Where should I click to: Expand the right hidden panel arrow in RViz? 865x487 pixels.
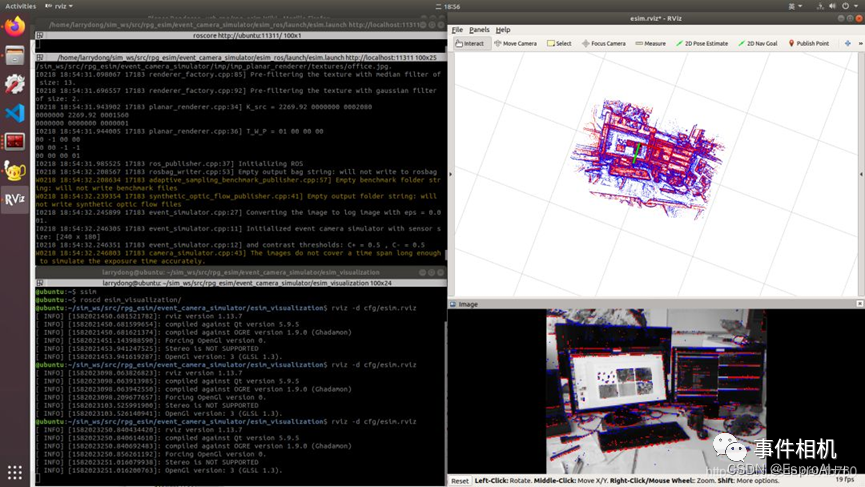[861, 174]
